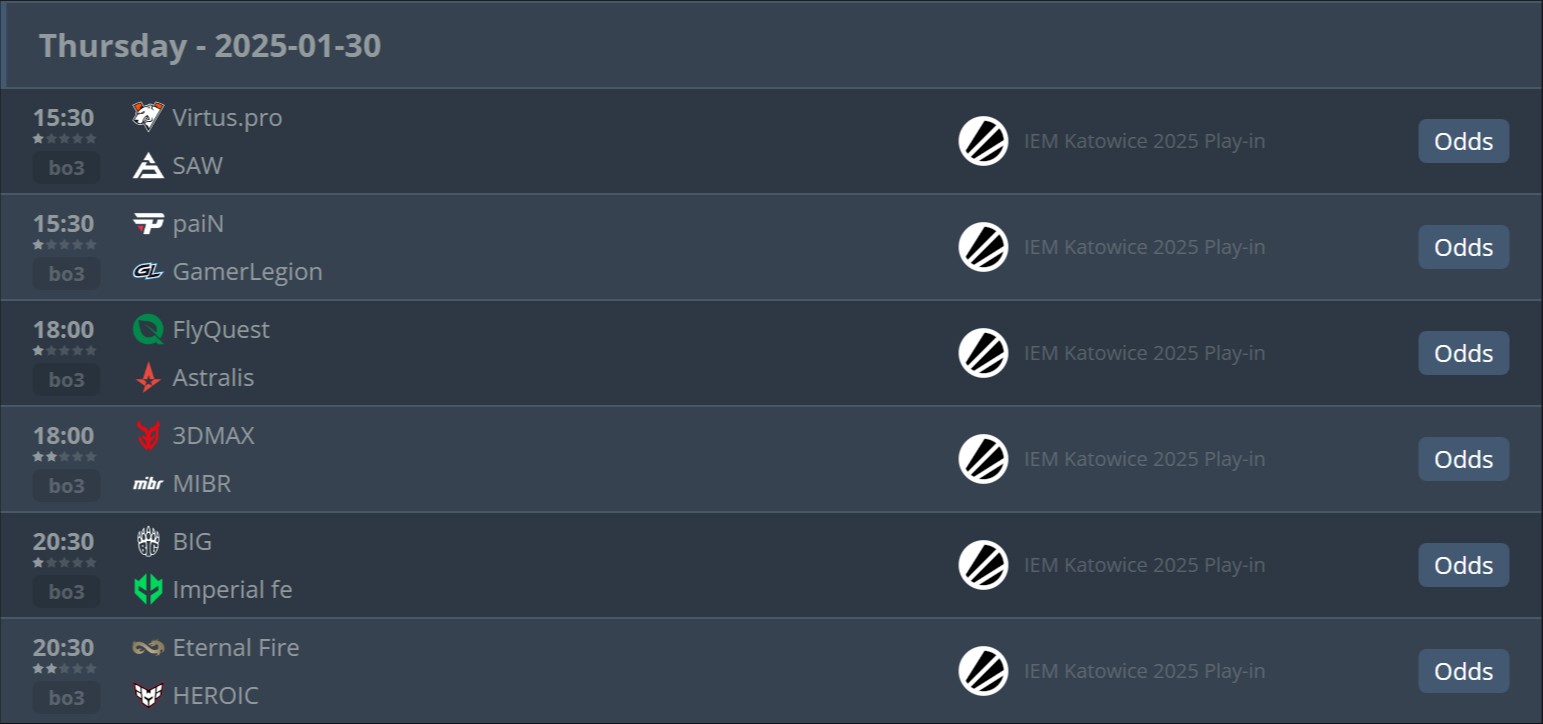Open Odds for Eternal Fire vs HEROIC
The width and height of the screenshot is (1543, 724).
1463,671
